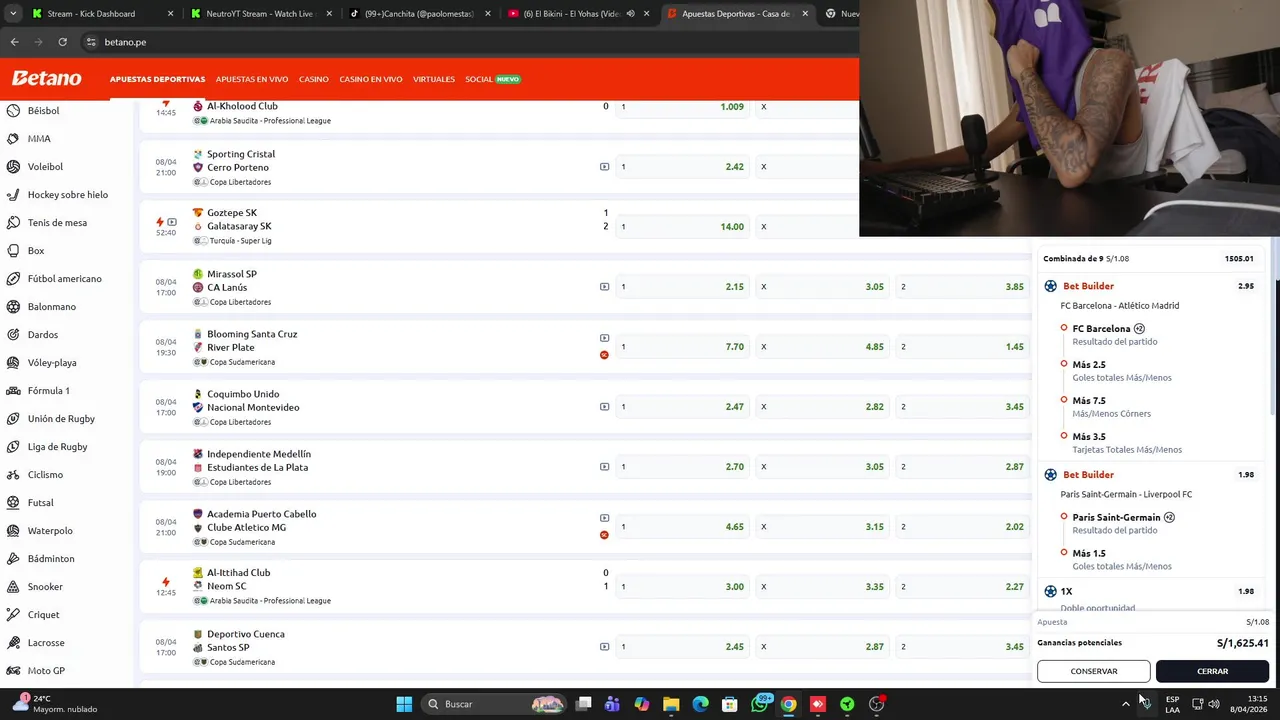1280x720 pixels.
Task: Mute the El Bikini tab audio
Action: coord(631,14)
